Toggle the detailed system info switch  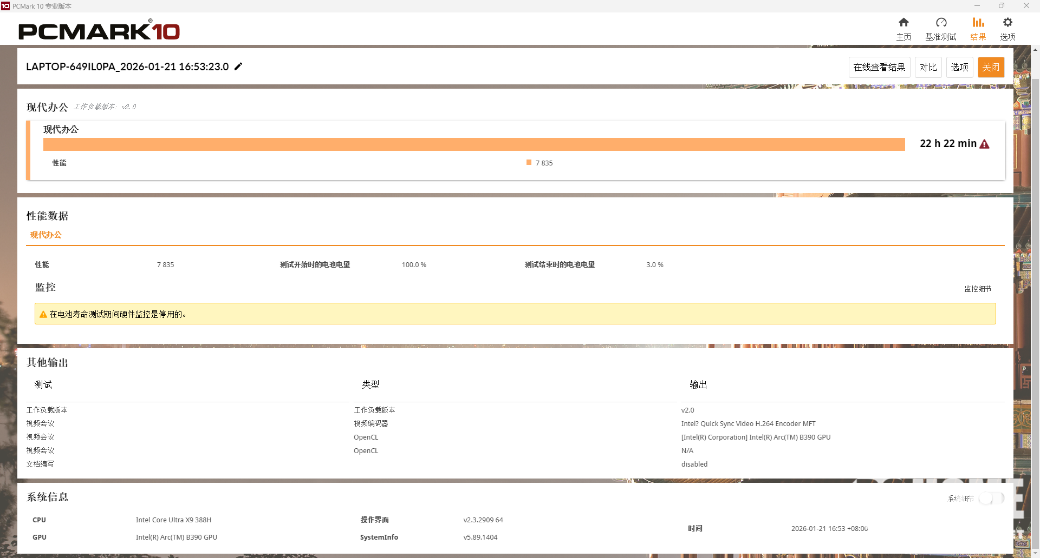[990, 497]
